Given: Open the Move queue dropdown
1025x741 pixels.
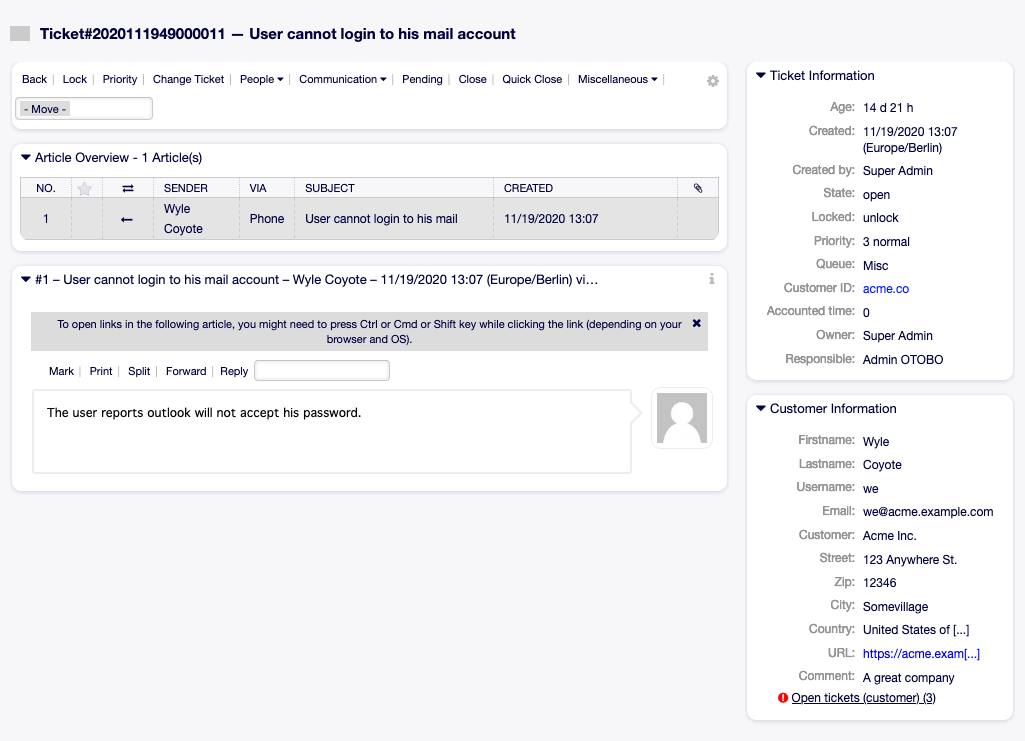Looking at the screenshot, I should [85, 109].
